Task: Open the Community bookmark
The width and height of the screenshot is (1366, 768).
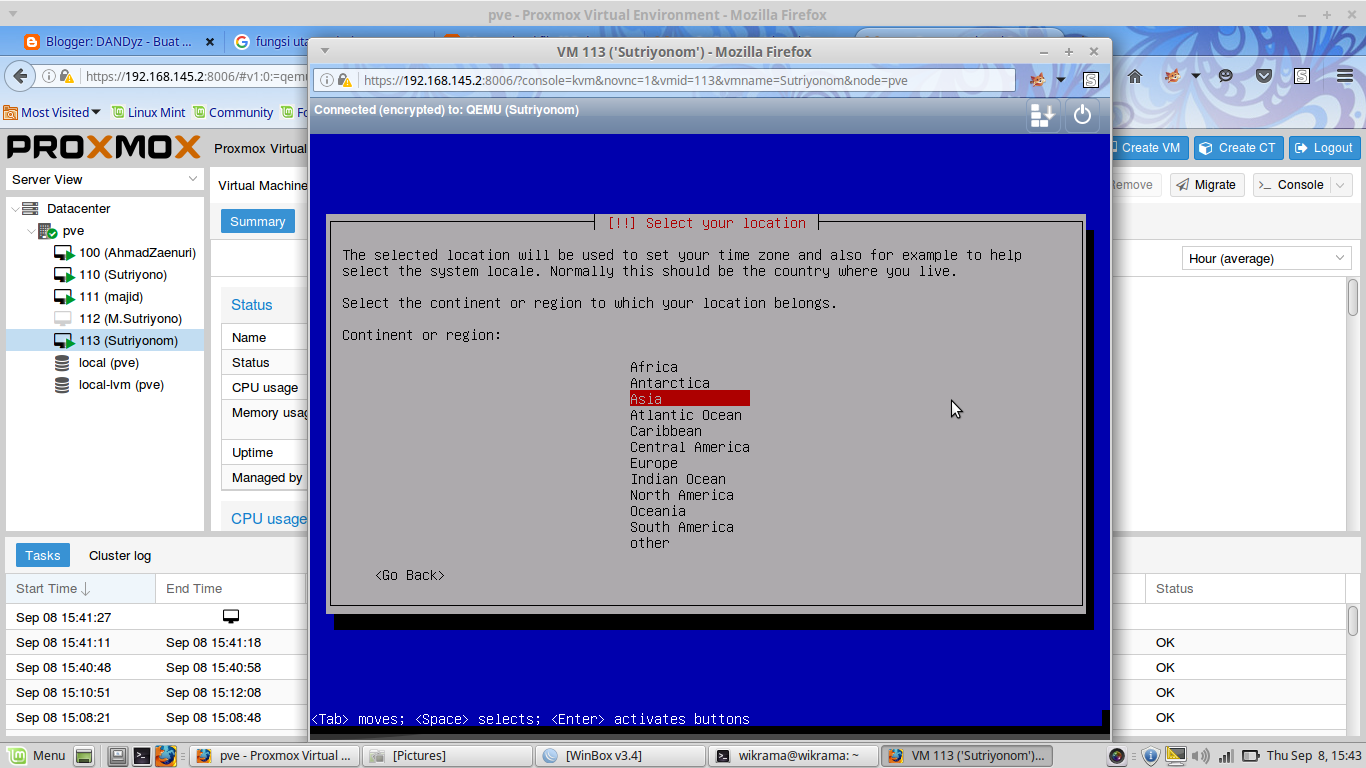Action: (x=233, y=113)
